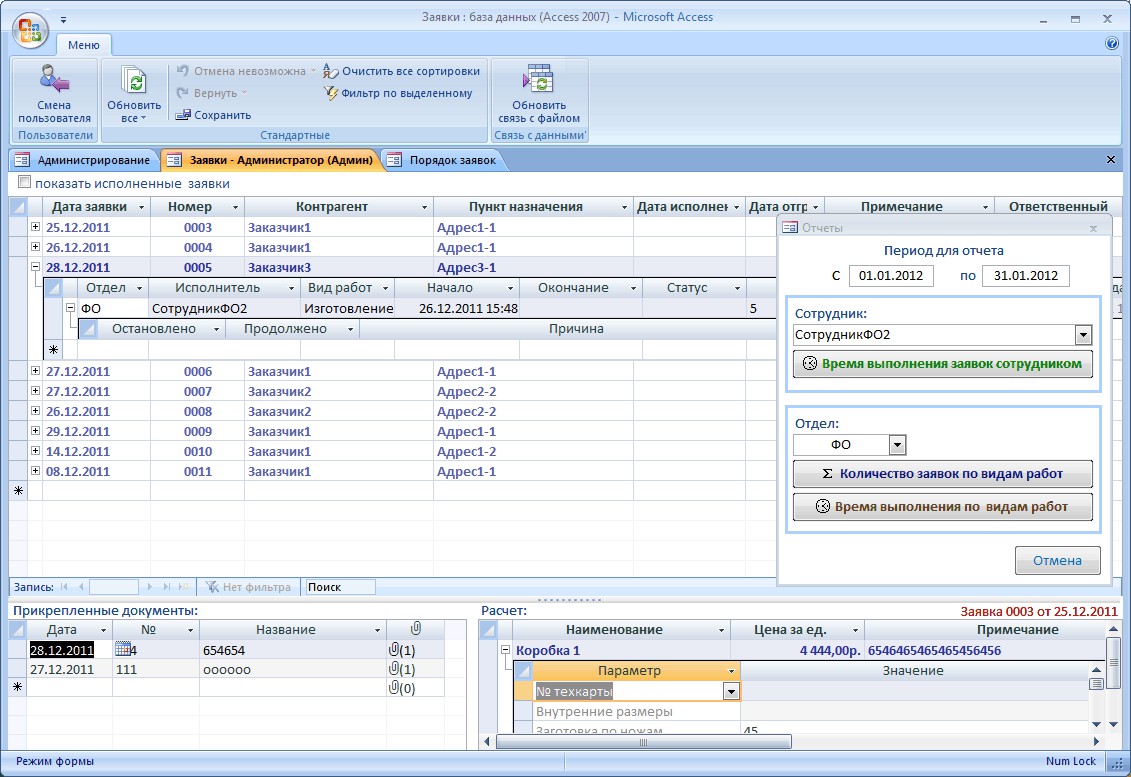The height and width of the screenshot is (777, 1131).
Task: Click the Смена пользователя icon
Action: pos(54,80)
